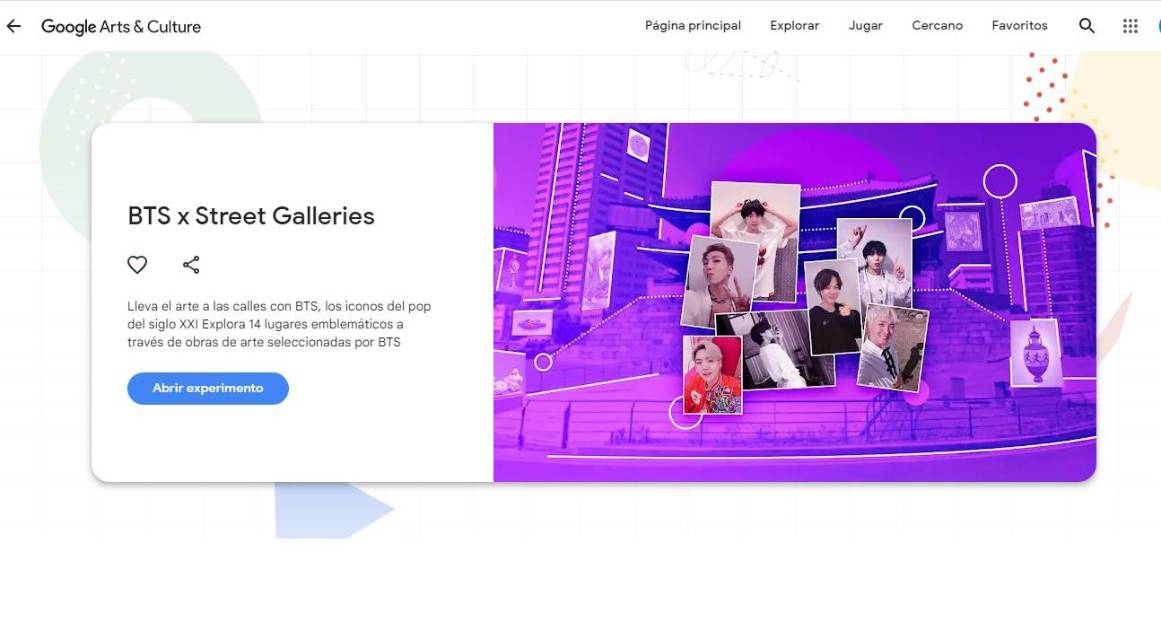1161x630 pixels.
Task: Click the purple BTS banner image
Action: [x=794, y=302]
